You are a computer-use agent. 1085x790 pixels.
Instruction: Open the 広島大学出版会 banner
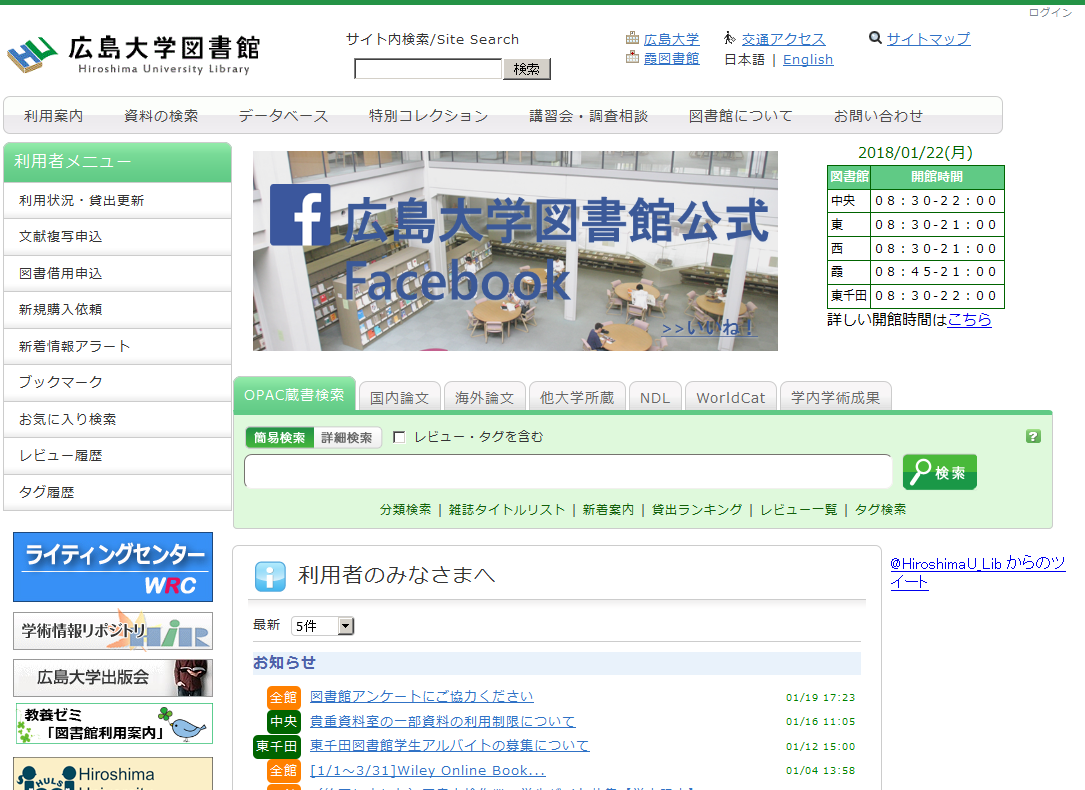pyautogui.click(x=113, y=677)
